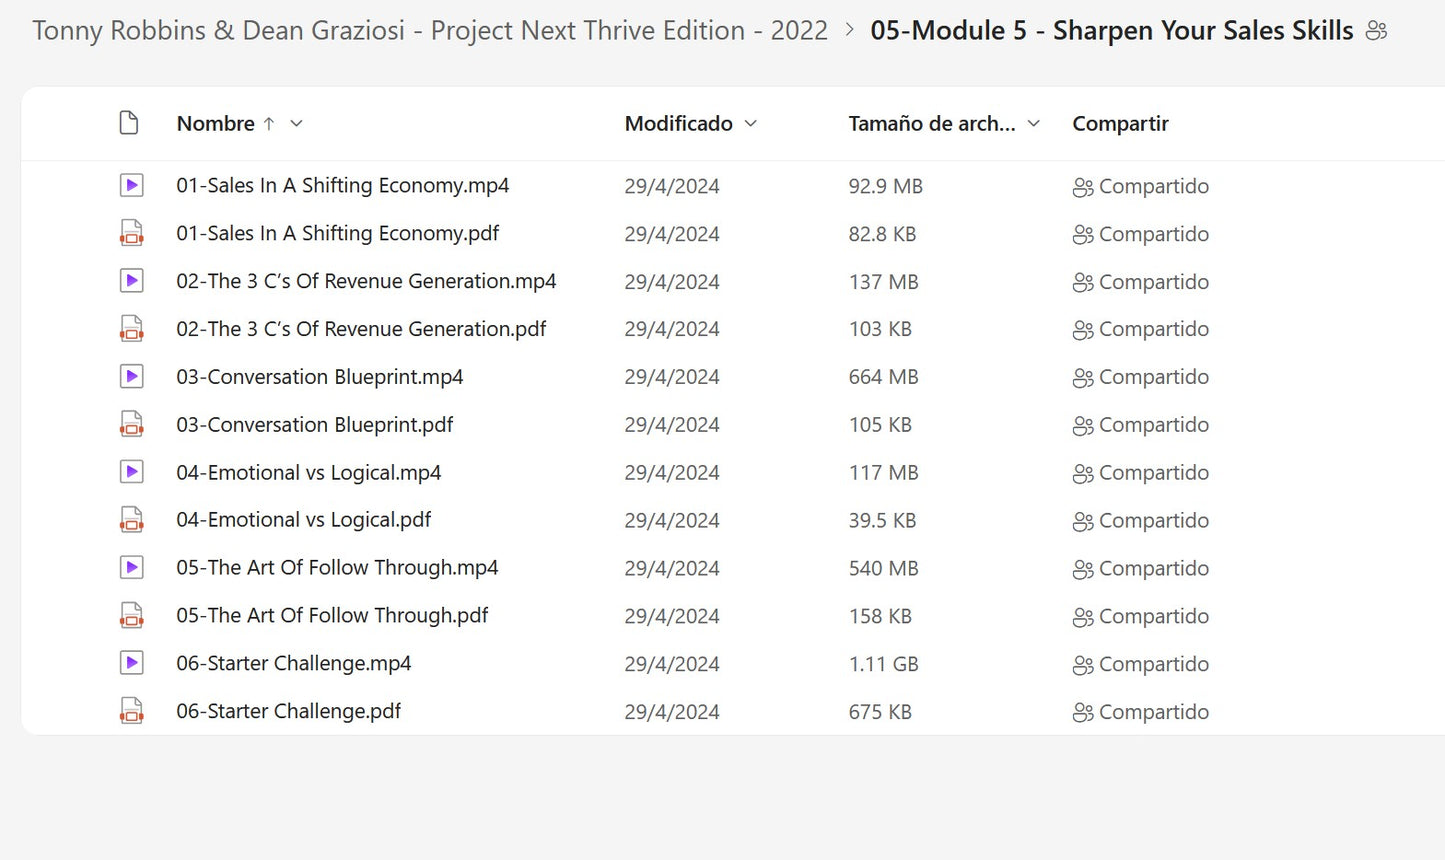Viewport: 1445px width, 860px height.
Task: Open the Tamaño de archivo column dropdown
Action: click(1034, 123)
